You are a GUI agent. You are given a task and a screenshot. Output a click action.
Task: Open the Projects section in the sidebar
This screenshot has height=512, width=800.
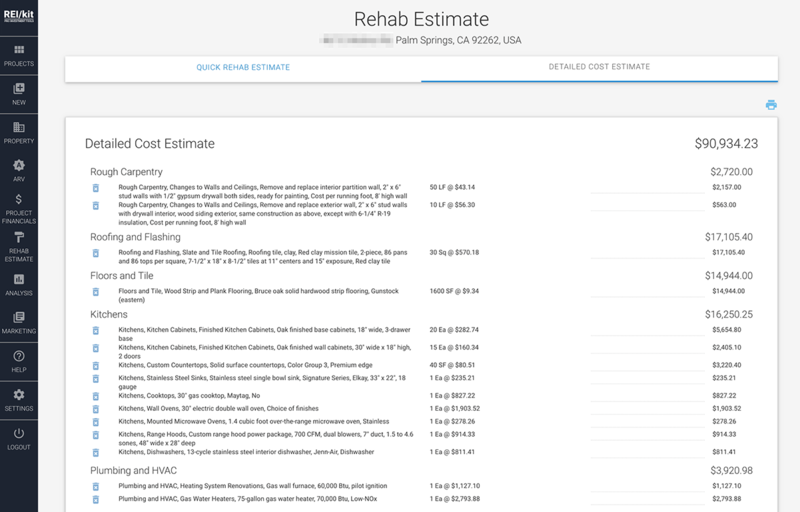tap(19, 55)
